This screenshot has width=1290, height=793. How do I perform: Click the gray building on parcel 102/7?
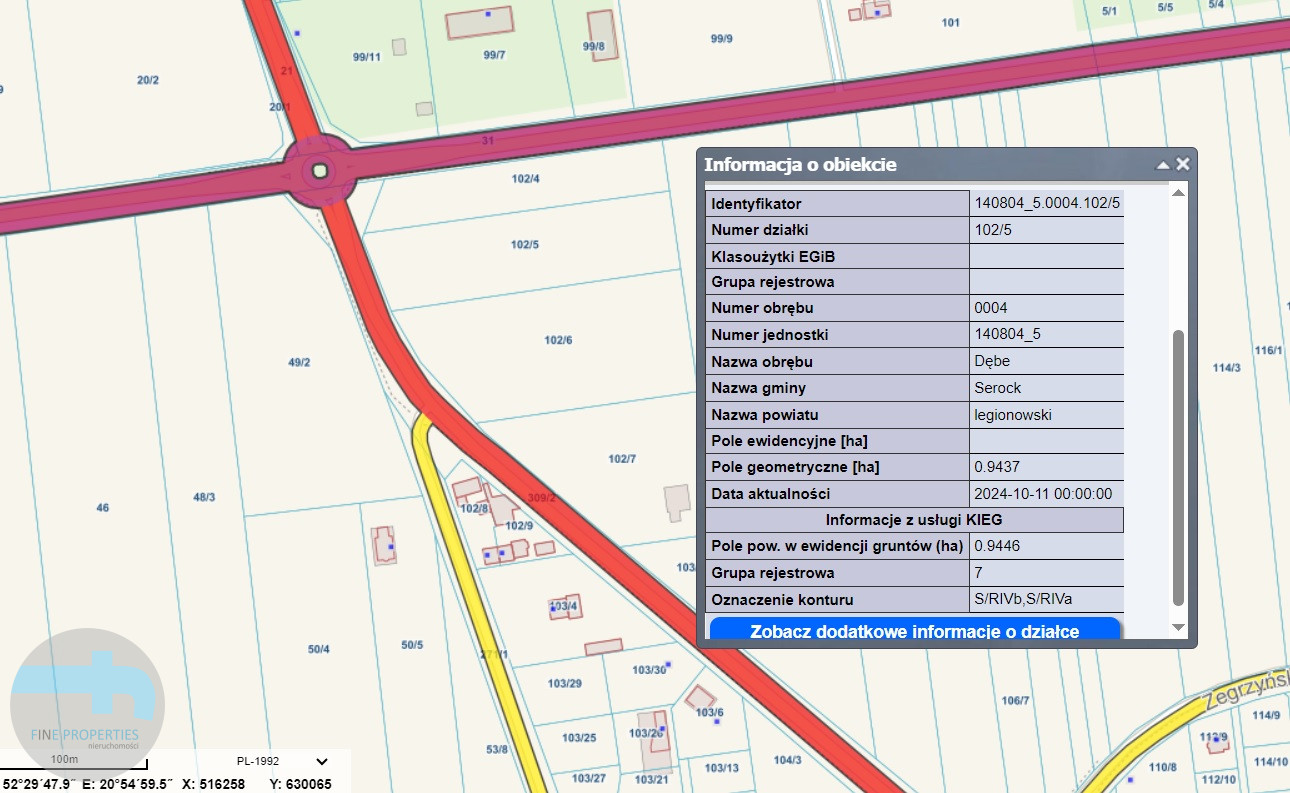click(x=677, y=500)
